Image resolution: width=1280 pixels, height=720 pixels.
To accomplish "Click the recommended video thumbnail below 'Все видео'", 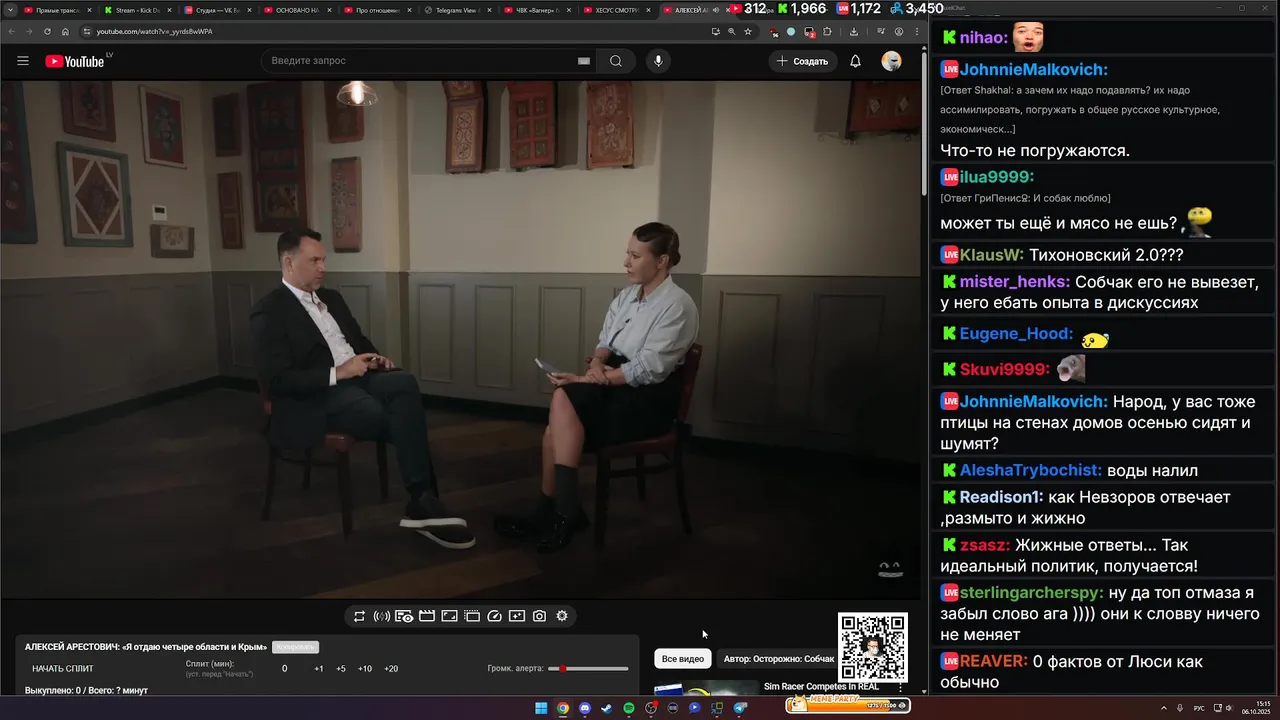I will [706, 688].
